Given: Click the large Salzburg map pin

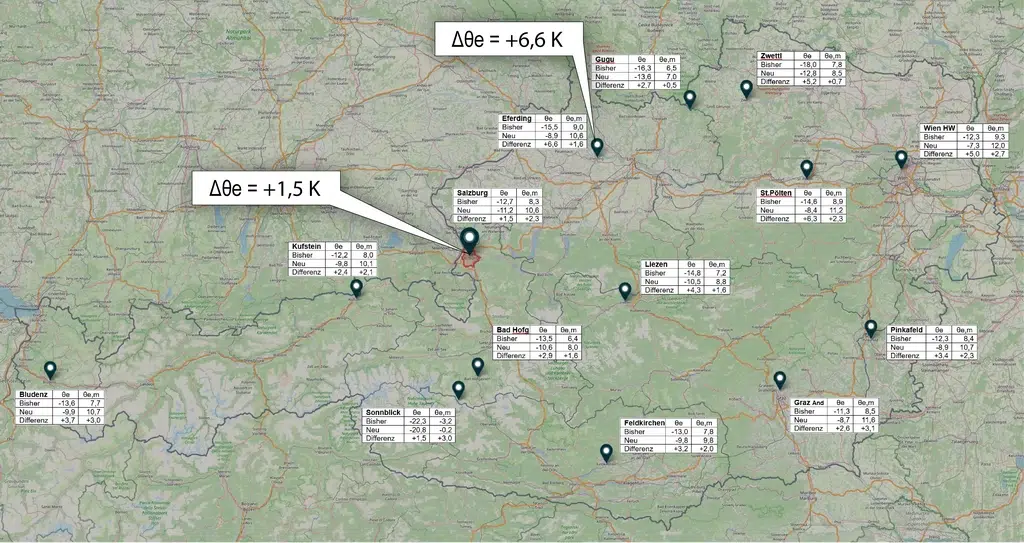Looking at the screenshot, I should pos(469,241).
